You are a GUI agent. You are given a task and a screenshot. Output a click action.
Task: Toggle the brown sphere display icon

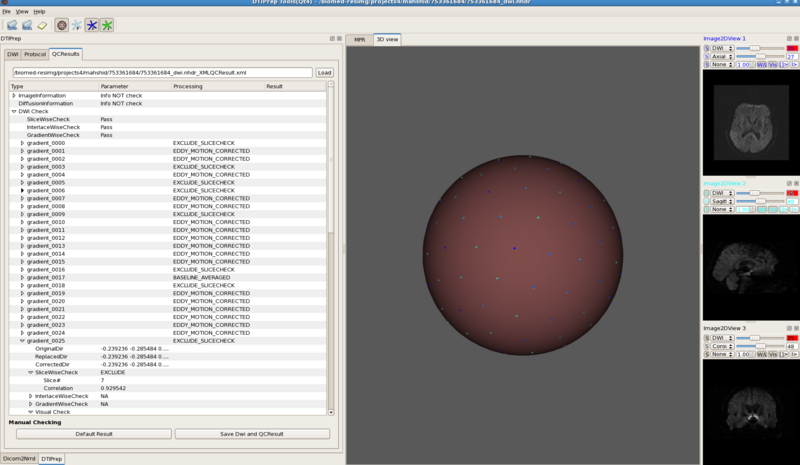click(x=62, y=24)
